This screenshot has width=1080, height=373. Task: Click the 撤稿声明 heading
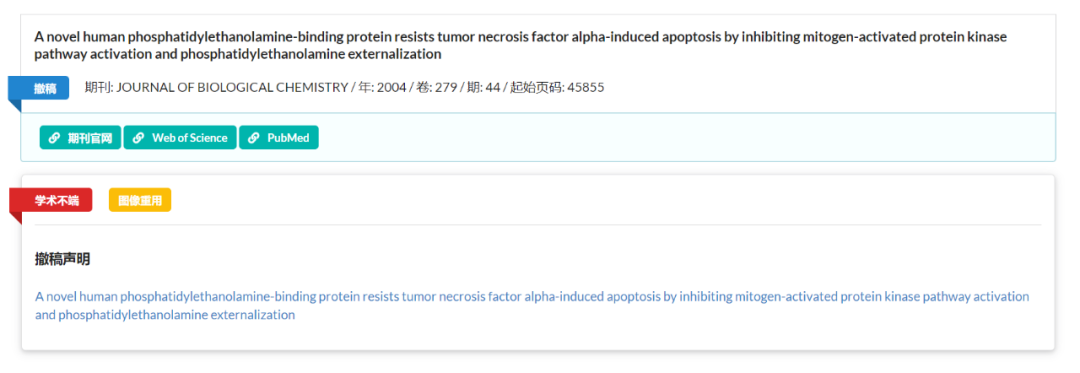coord(63,259)
